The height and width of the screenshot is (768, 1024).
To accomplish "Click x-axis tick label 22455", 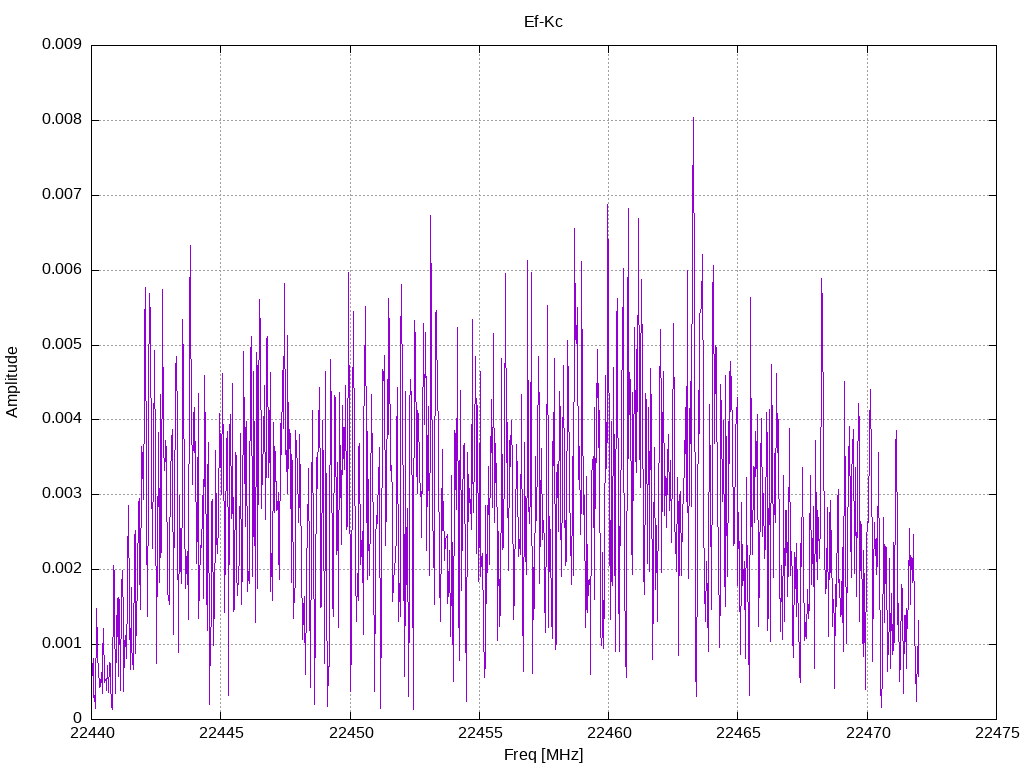I will pos(479,733).
